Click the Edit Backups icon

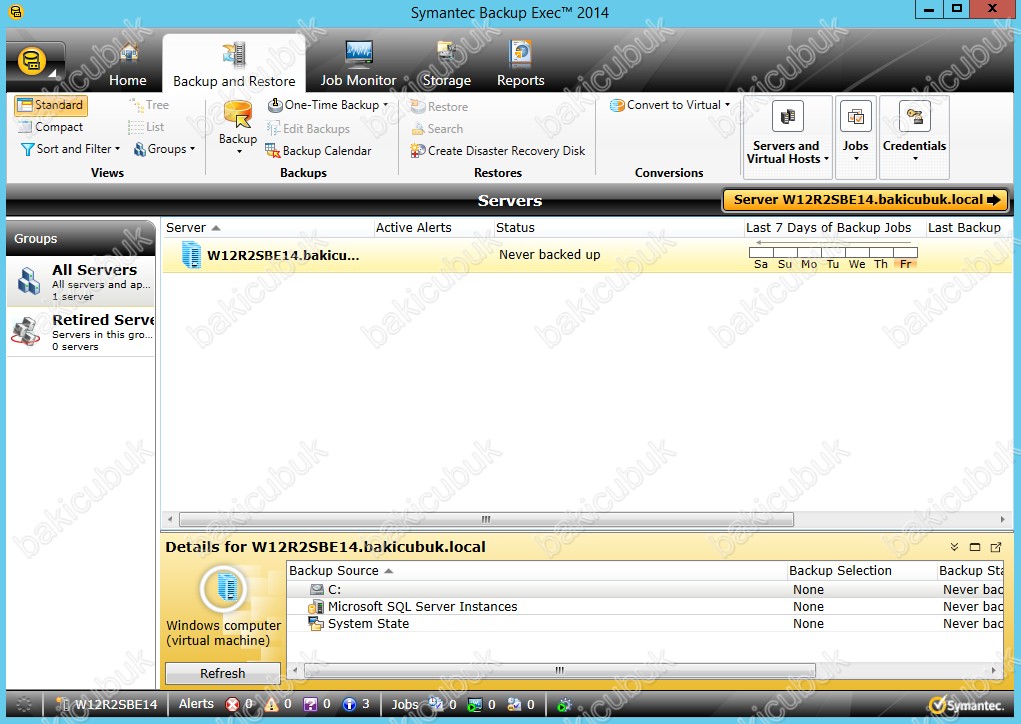coord(273,128)
